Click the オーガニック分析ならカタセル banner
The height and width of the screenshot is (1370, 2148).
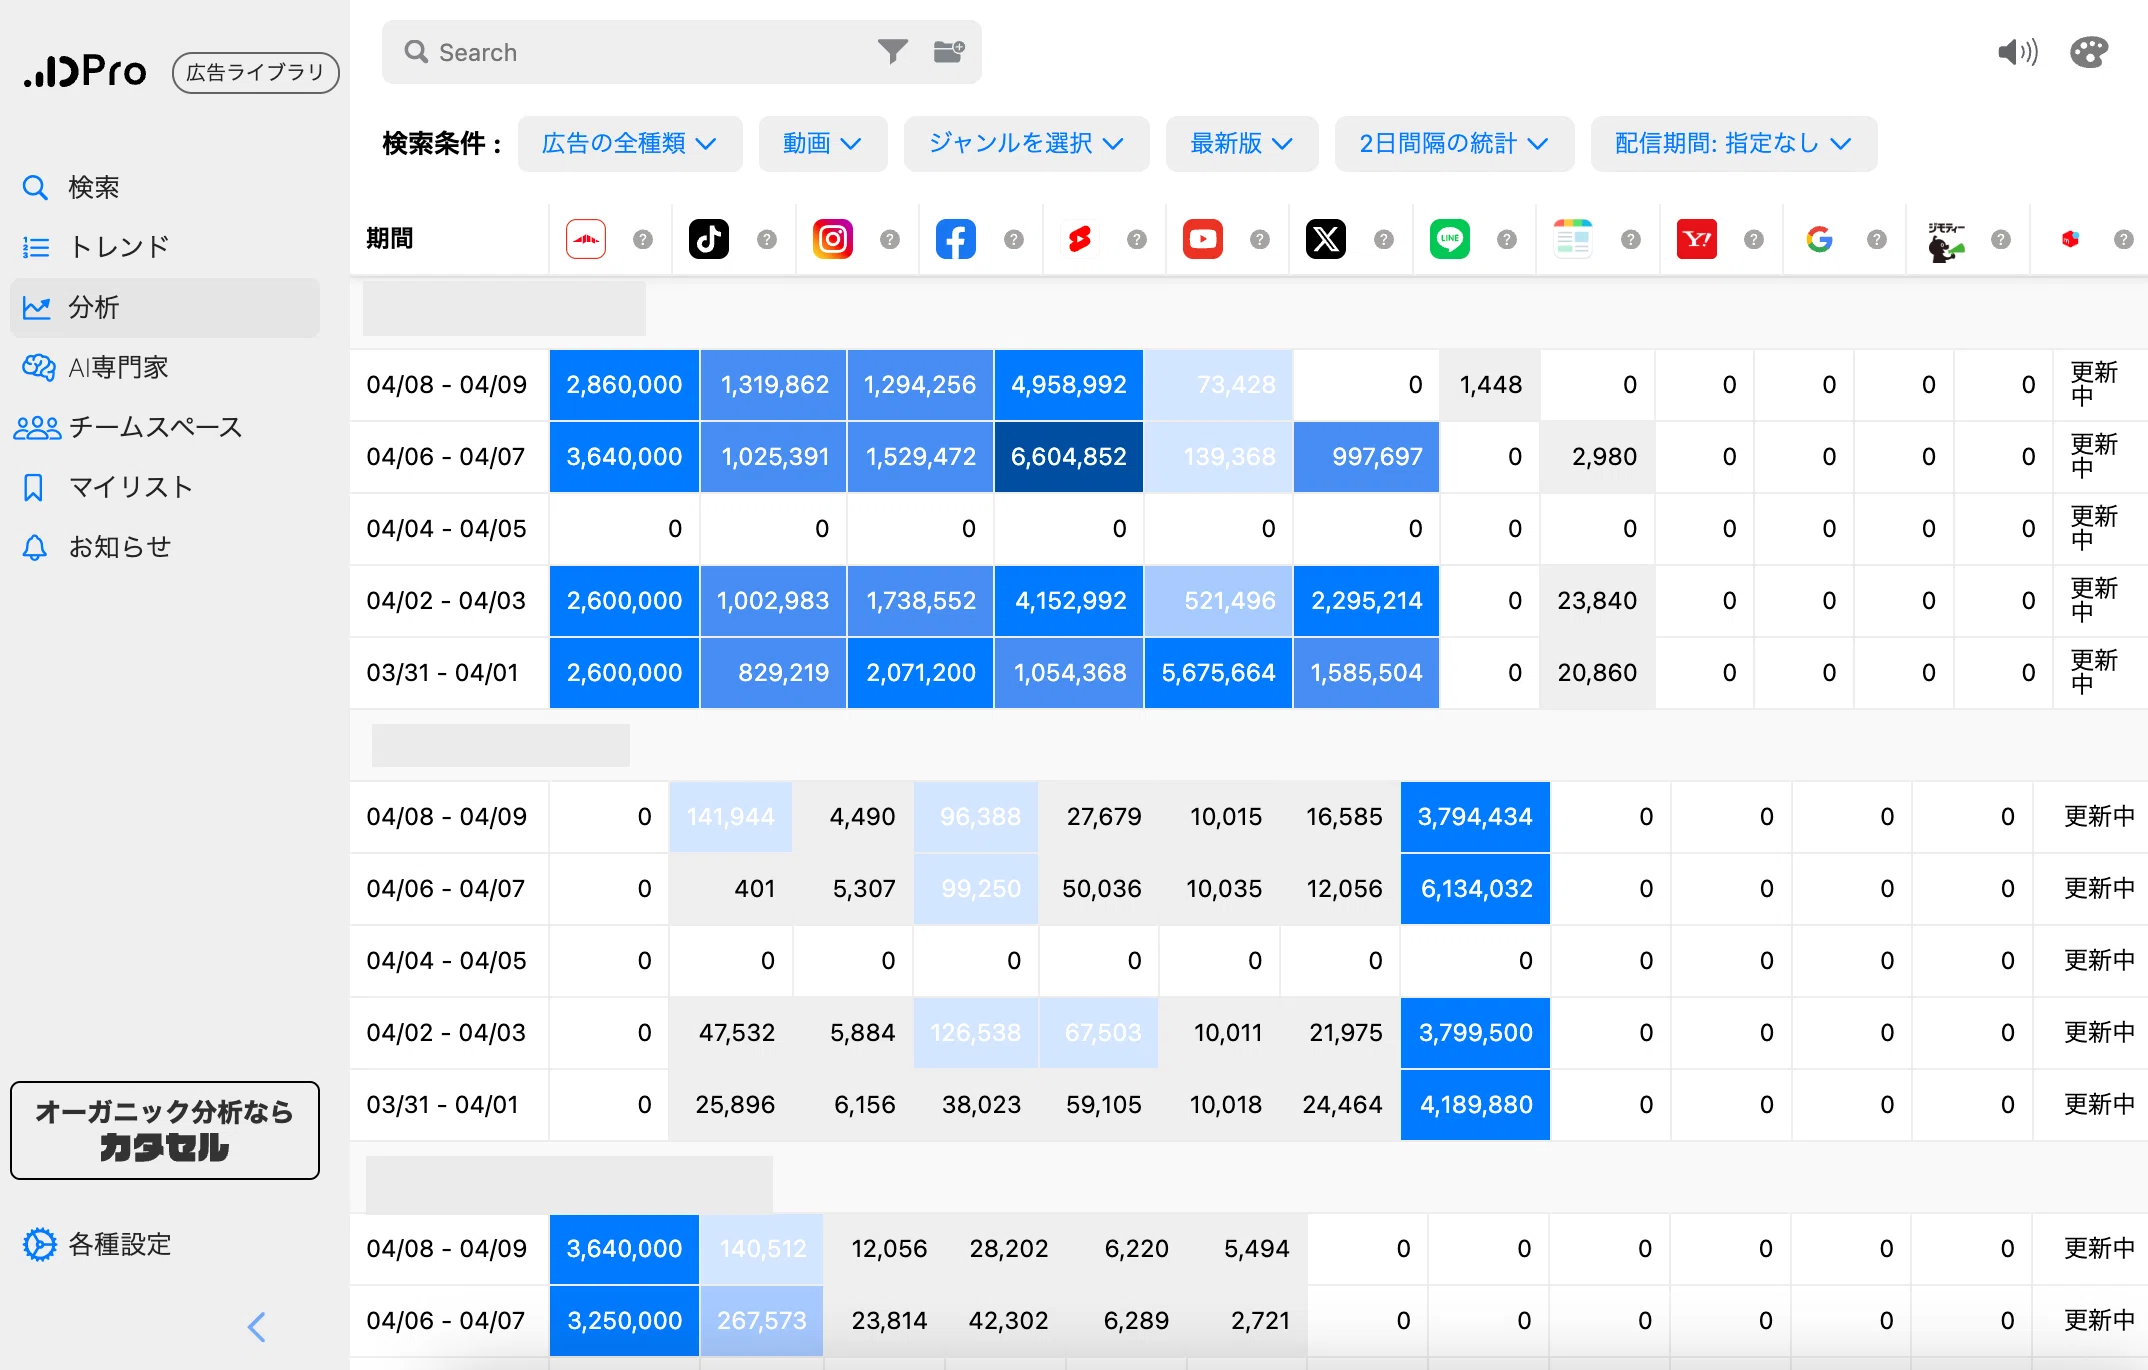click(165, 1130)
